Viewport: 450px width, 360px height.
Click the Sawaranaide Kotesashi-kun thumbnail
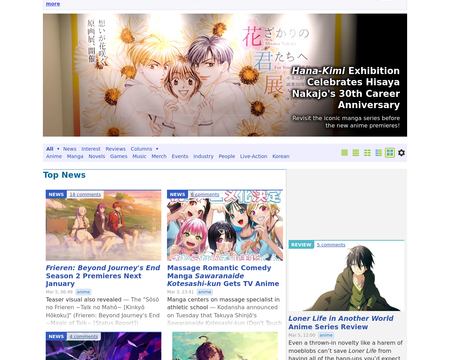(225, 225)
